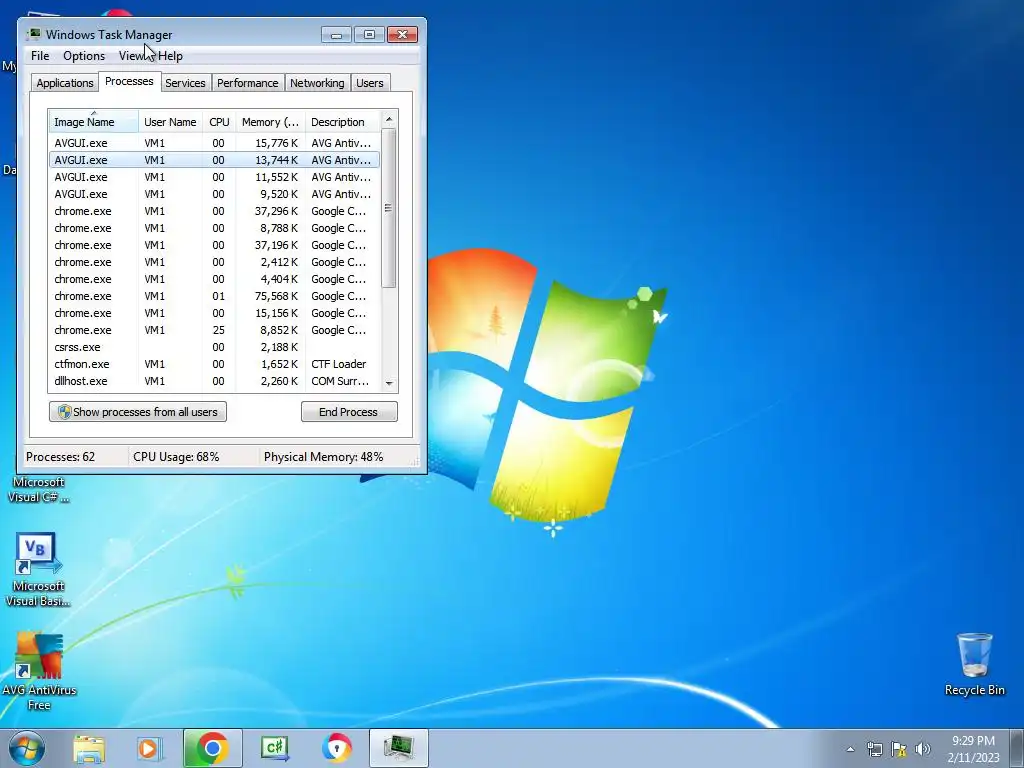The height and width of the screenshot is (768, 1024).
Task: Click process list scroll up arrow
Action: coord(389,120)
